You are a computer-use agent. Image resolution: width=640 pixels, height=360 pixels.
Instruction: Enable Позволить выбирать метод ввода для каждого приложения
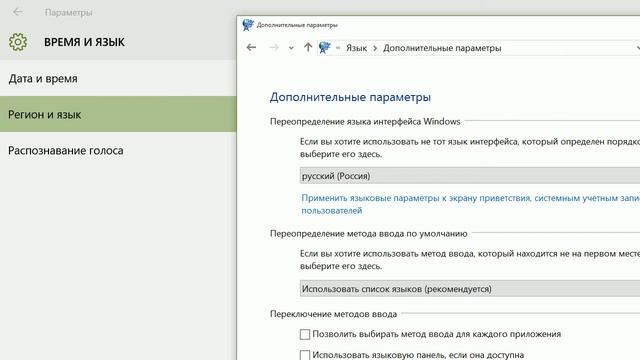[305, 334]
